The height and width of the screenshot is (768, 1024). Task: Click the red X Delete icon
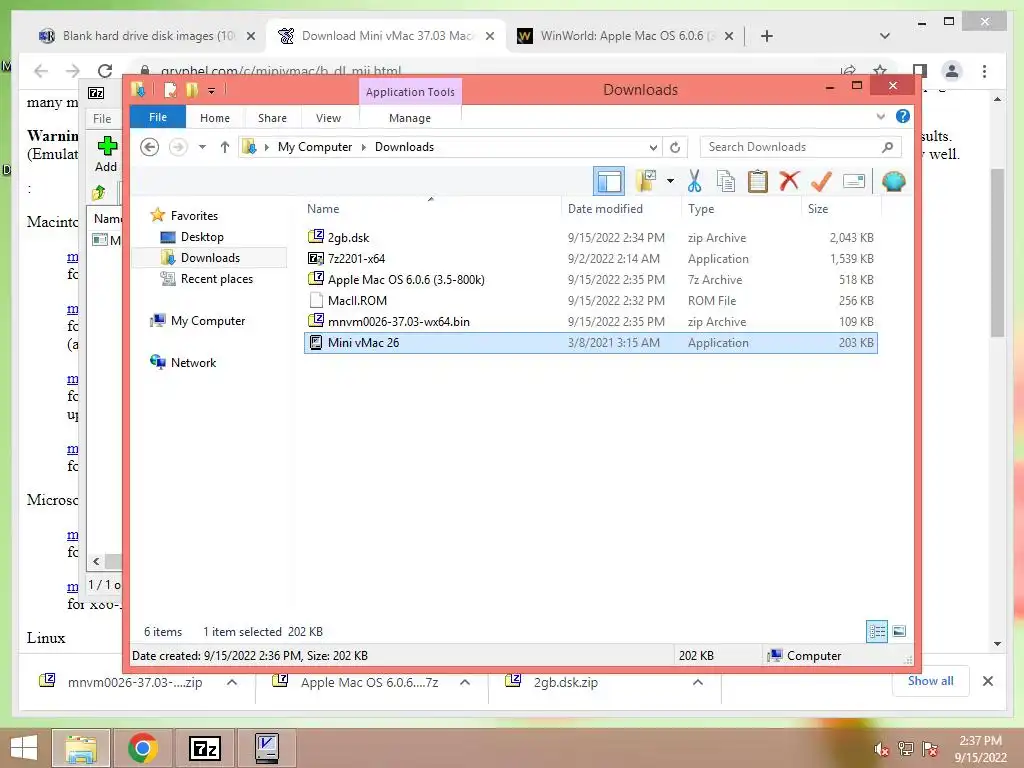(x=789, y=180)
